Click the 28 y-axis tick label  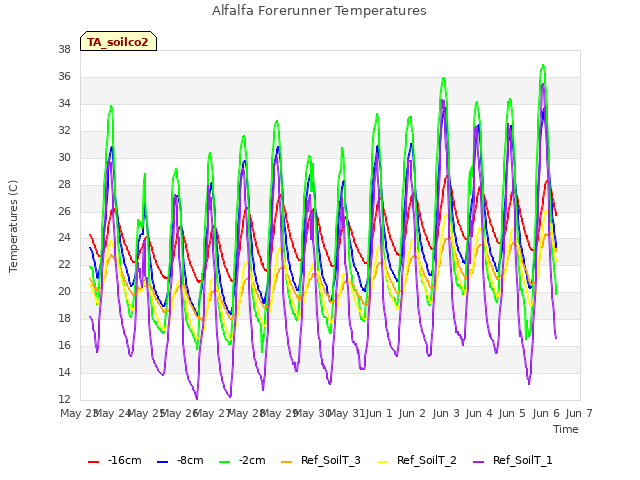point(64,184)
